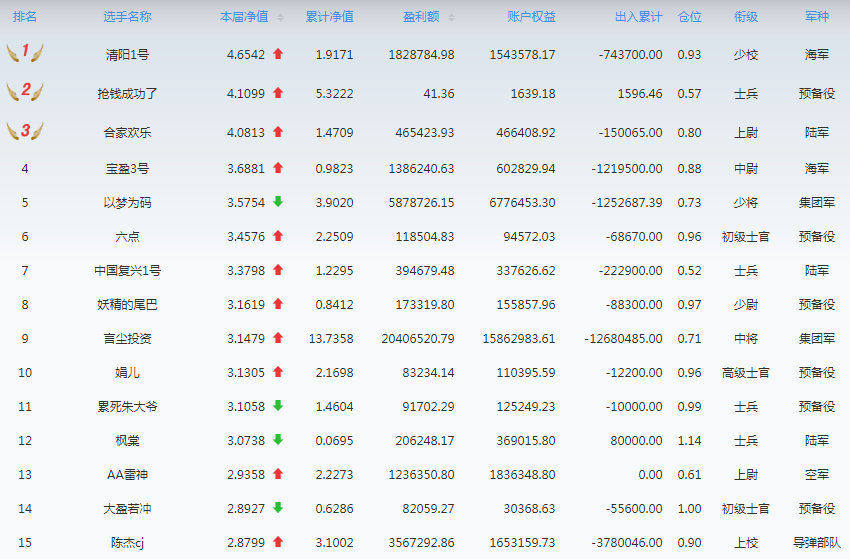
Task: Click the 累计净值 column header
Action: (x=330, y=17)
